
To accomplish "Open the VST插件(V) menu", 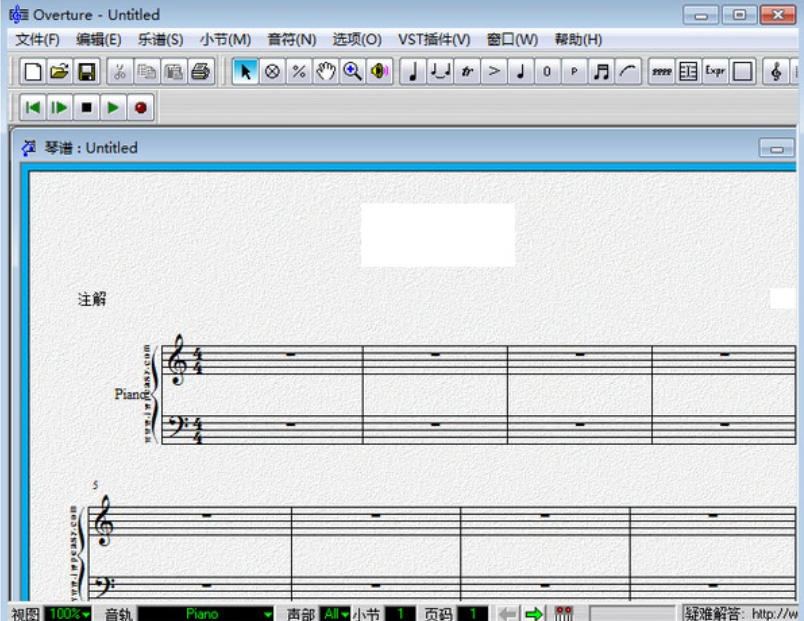I will pos(434,40).
